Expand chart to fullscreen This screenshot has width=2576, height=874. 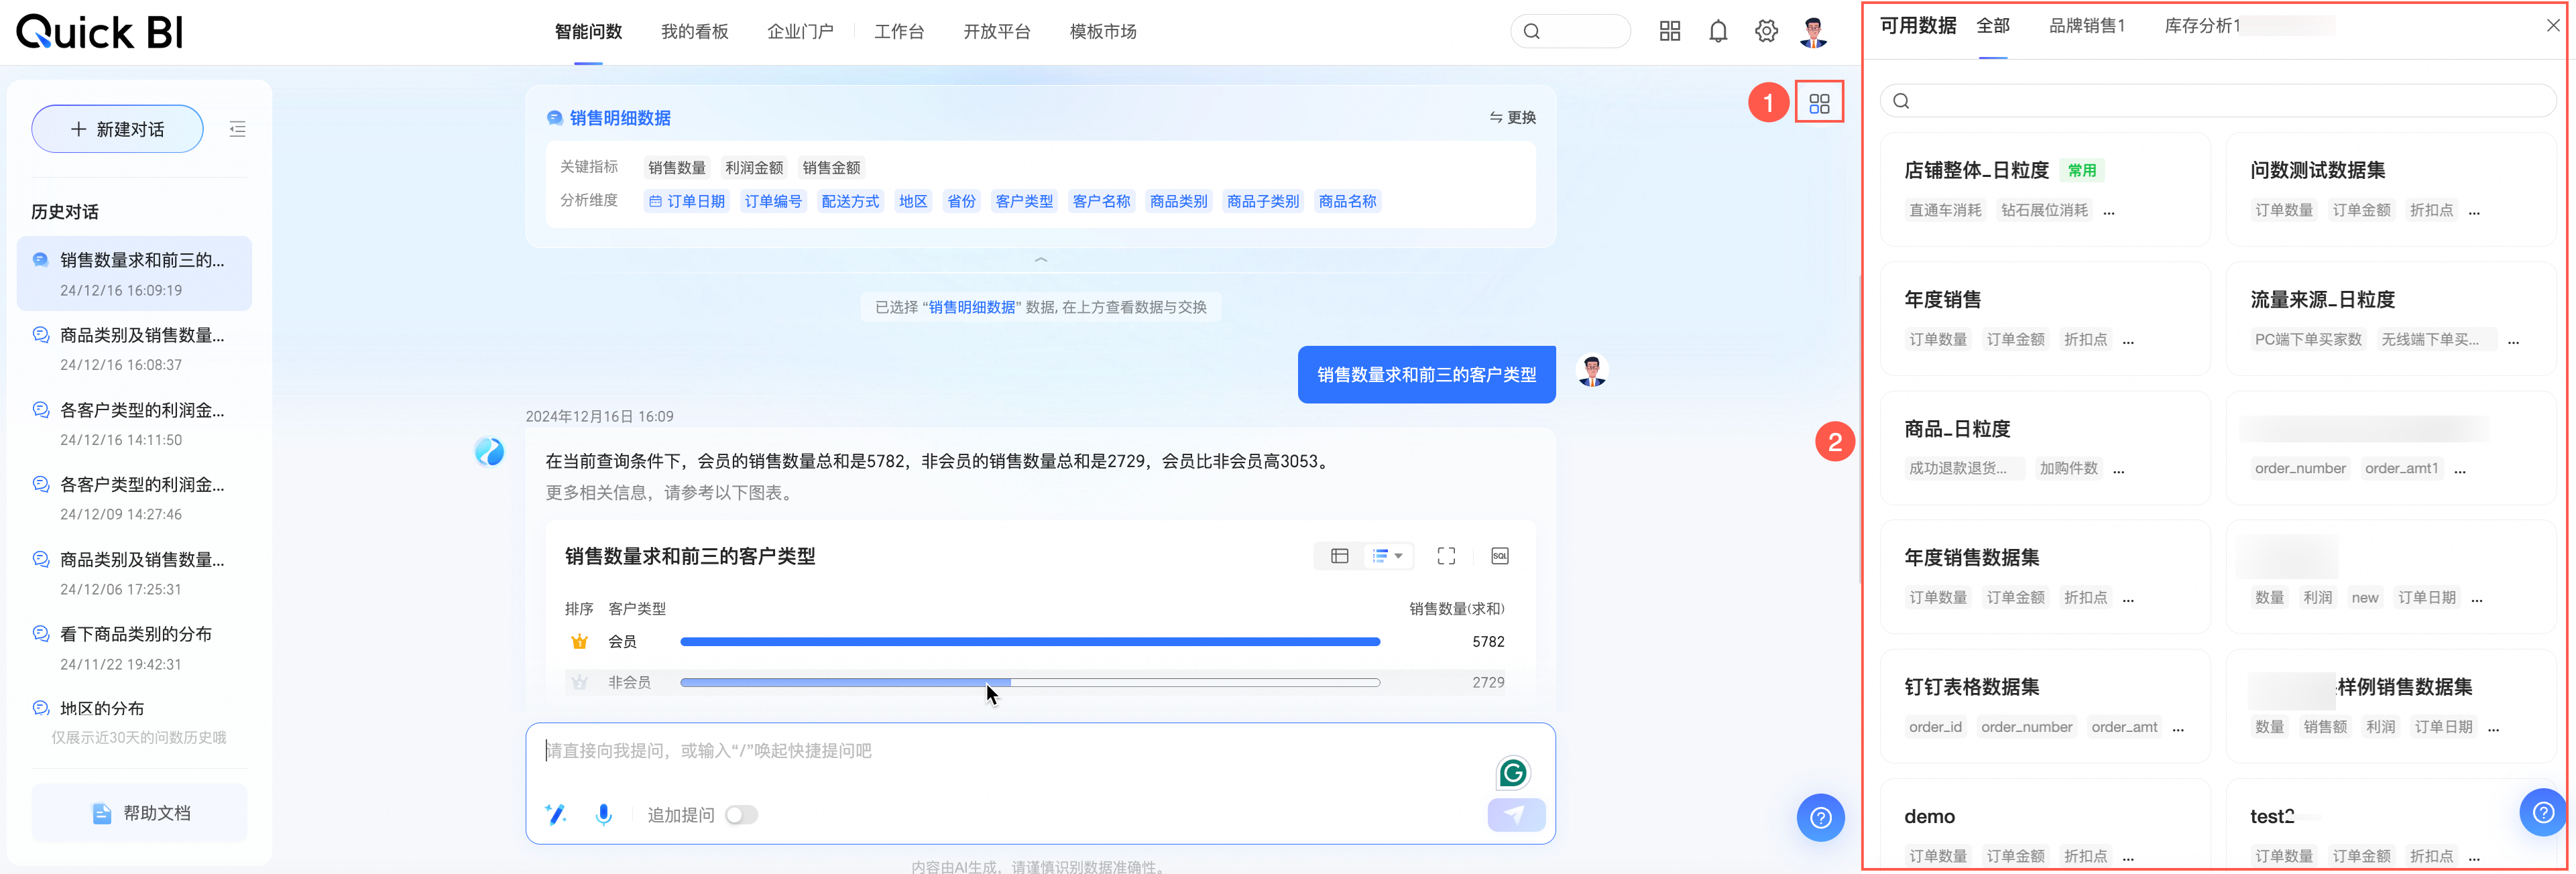[1446, 556]
